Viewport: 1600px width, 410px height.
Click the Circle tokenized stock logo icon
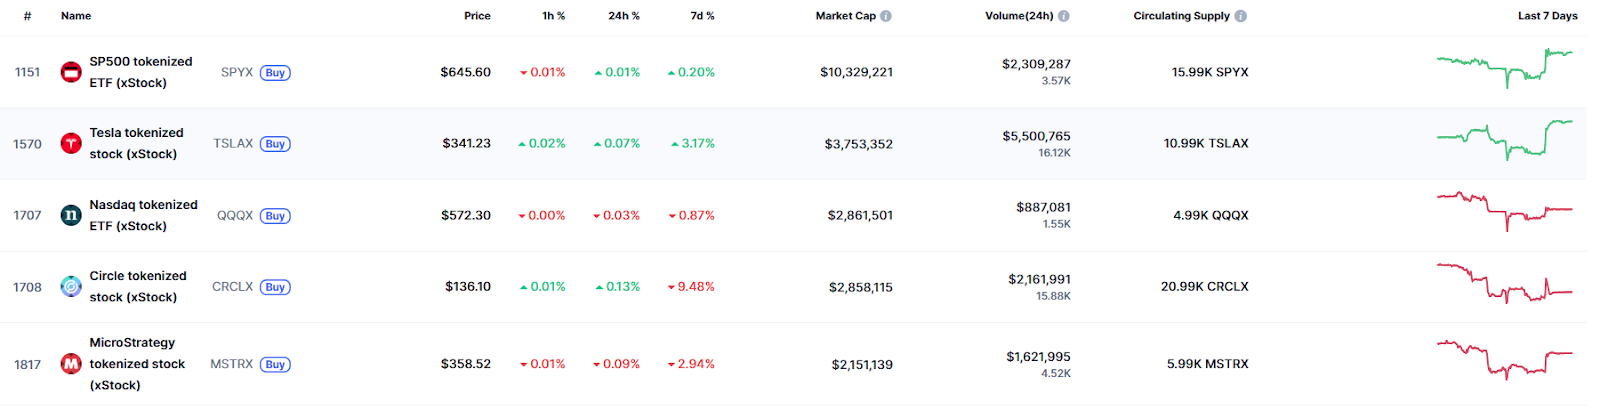pos(71,287)
